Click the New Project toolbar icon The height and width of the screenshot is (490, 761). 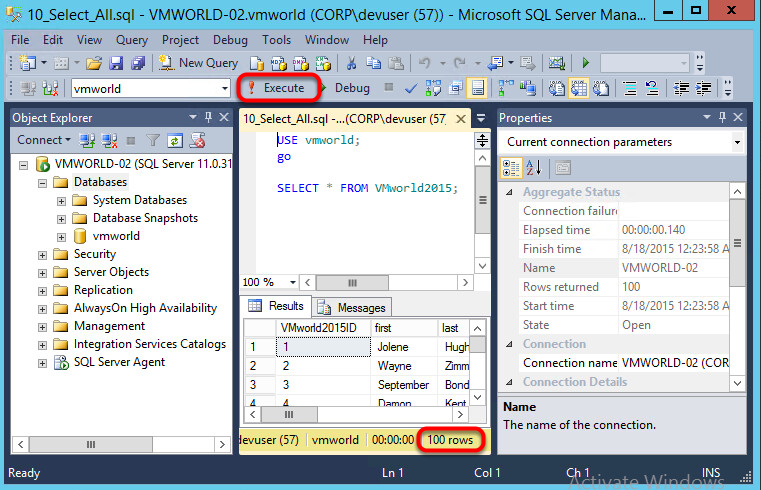(x=28, y=63)
